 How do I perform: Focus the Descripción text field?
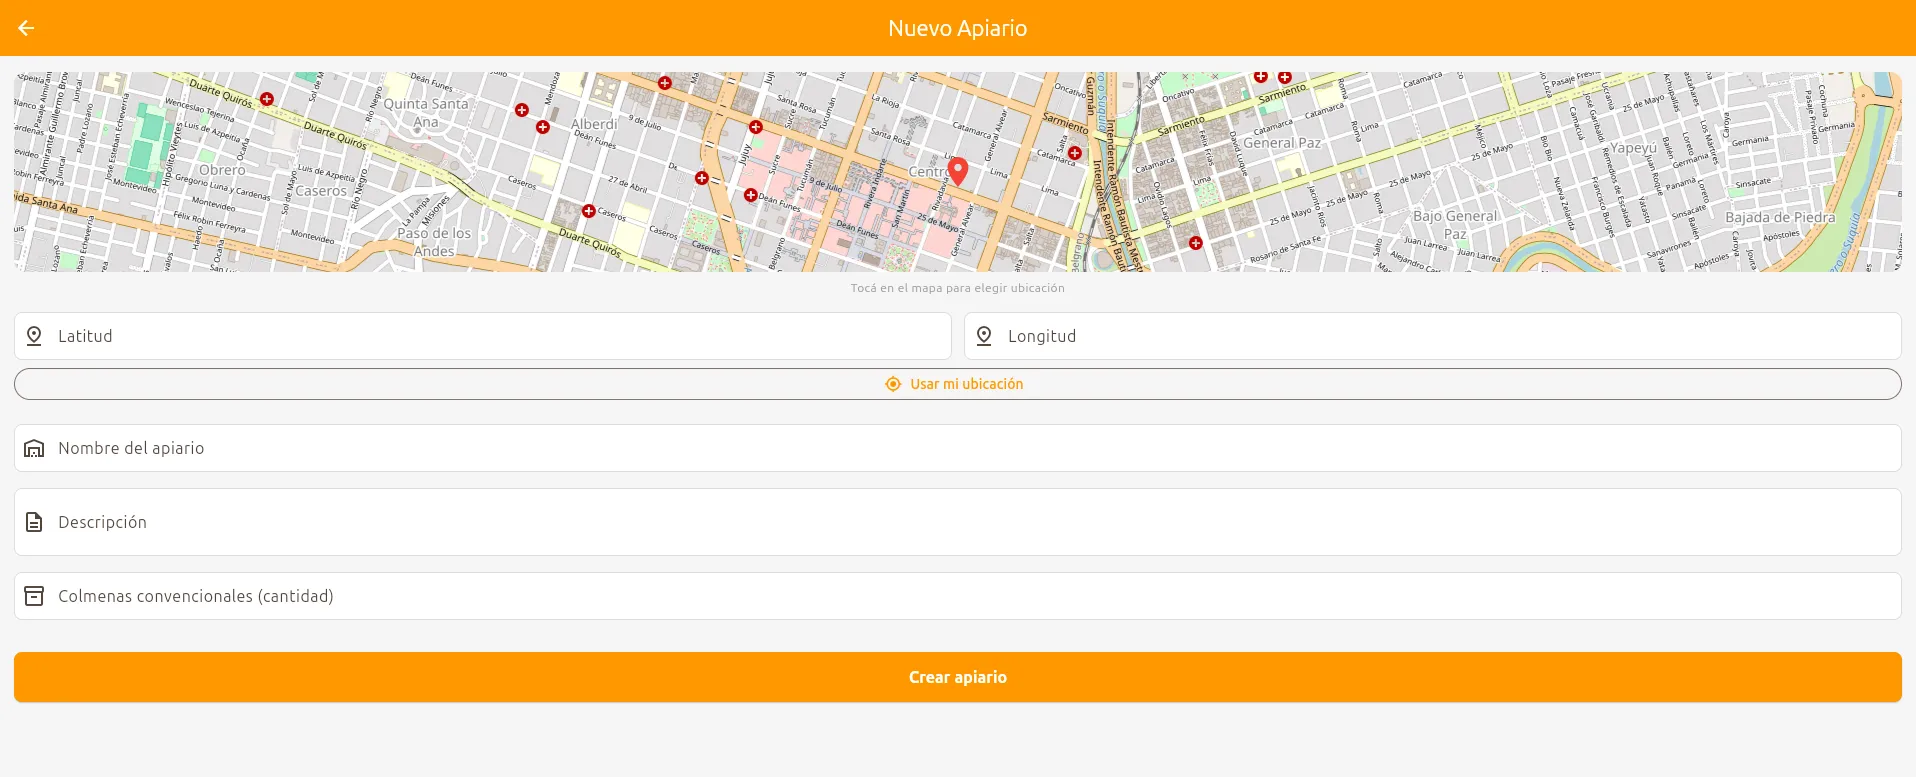pos(958,522)
